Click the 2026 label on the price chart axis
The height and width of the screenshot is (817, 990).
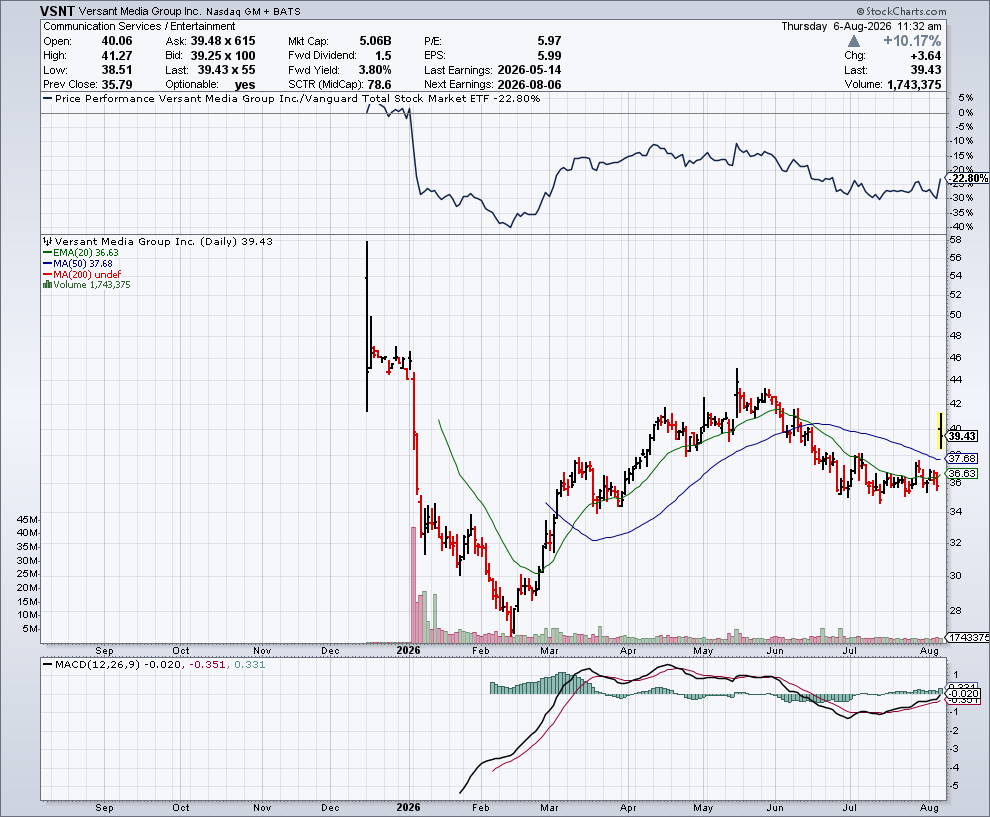[409, 650]
